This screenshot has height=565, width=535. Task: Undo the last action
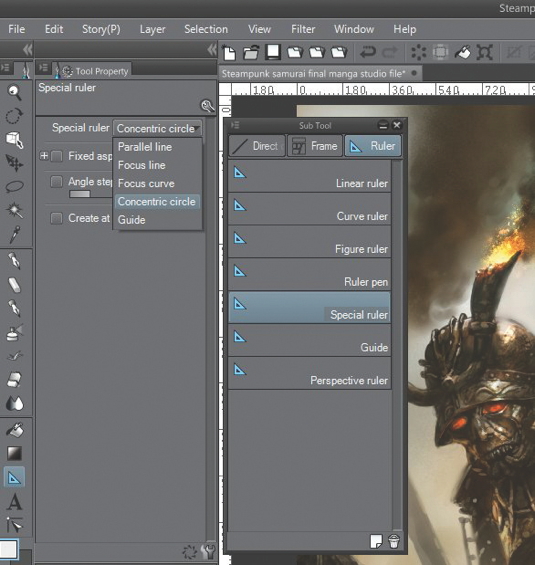tap(368, 53)
